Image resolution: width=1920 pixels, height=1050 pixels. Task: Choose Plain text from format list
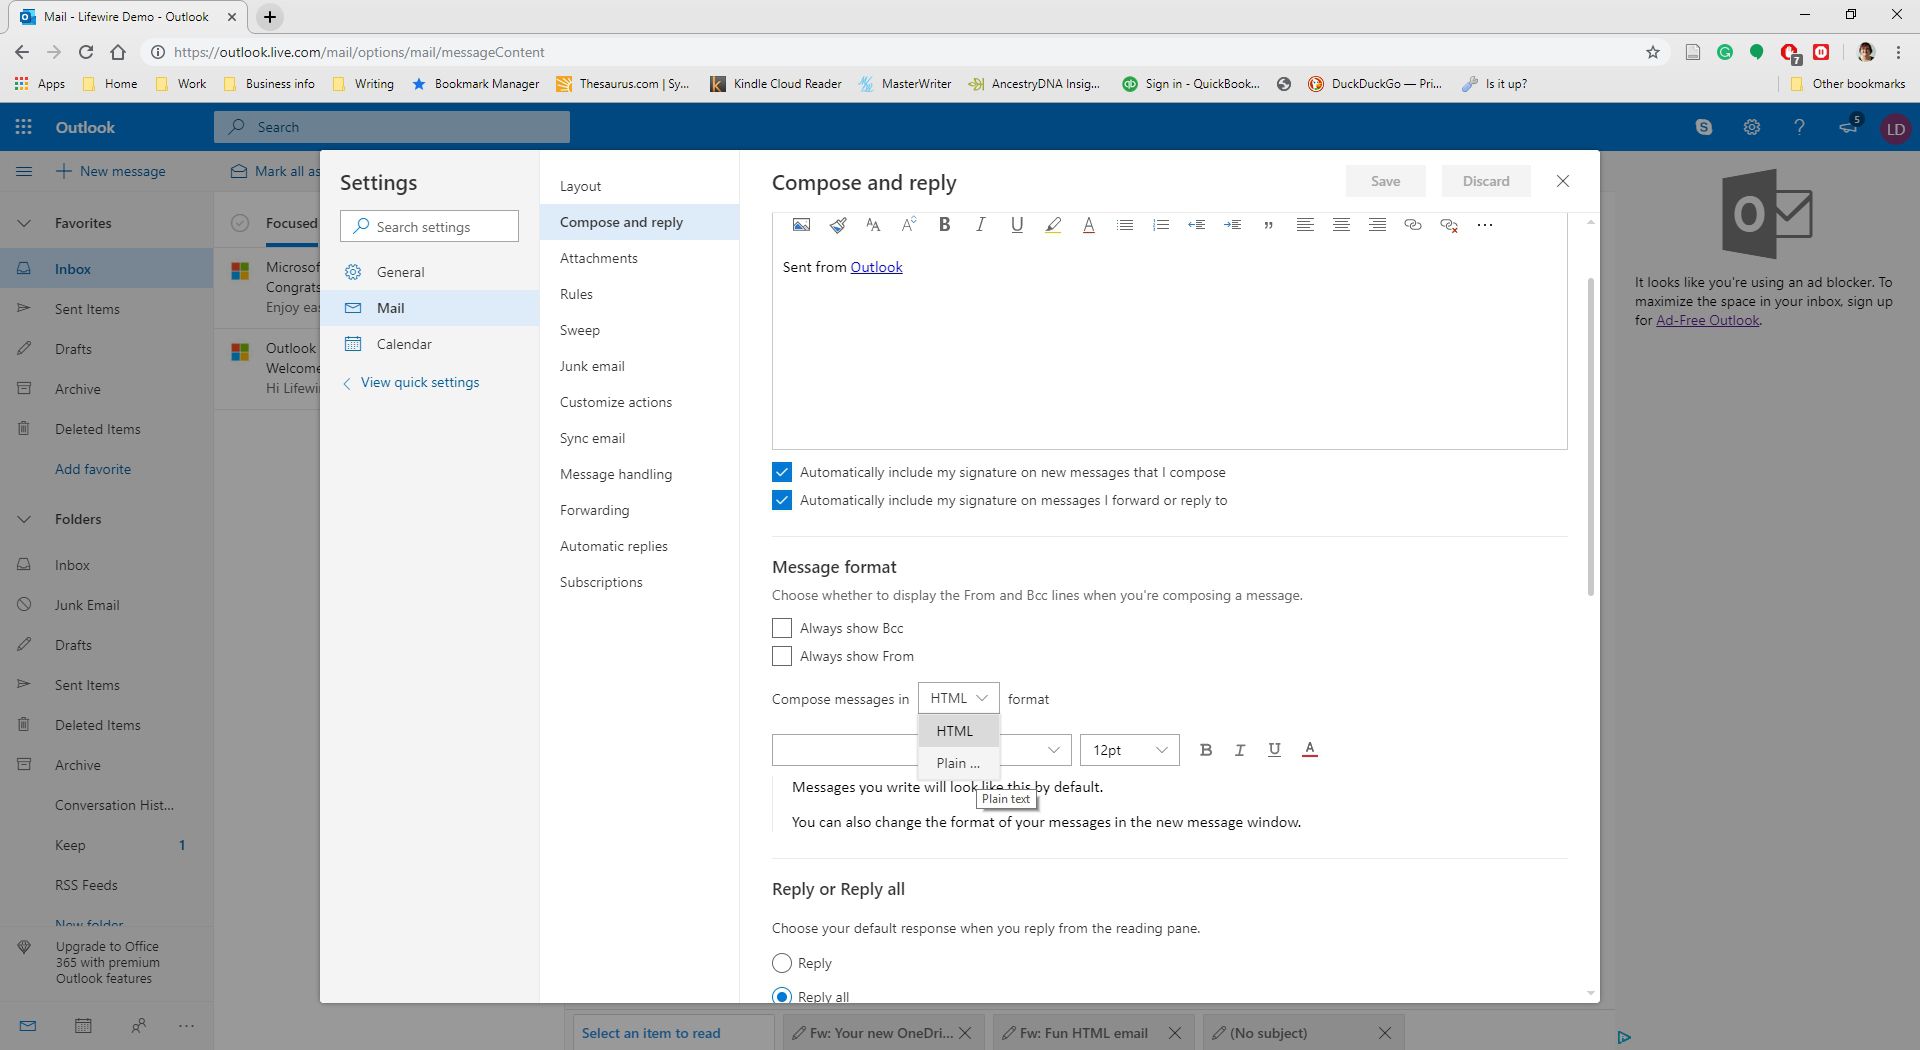coord(958,763)
